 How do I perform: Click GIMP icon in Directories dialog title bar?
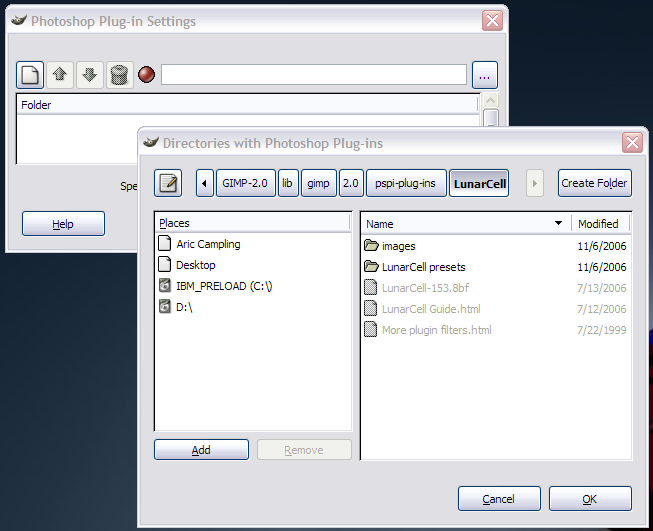pos(151,142)
